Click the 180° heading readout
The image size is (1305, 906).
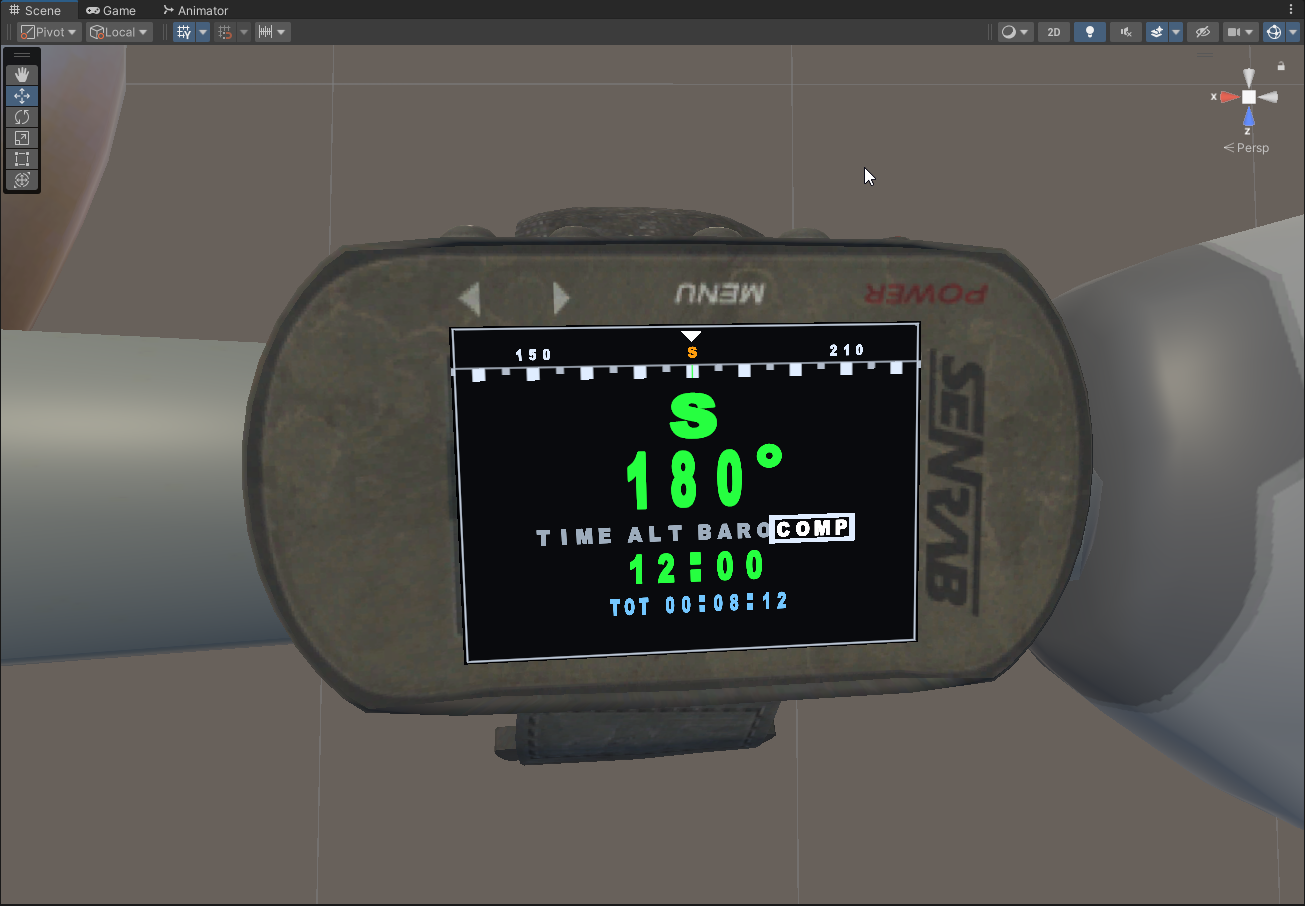coord(704,479)
